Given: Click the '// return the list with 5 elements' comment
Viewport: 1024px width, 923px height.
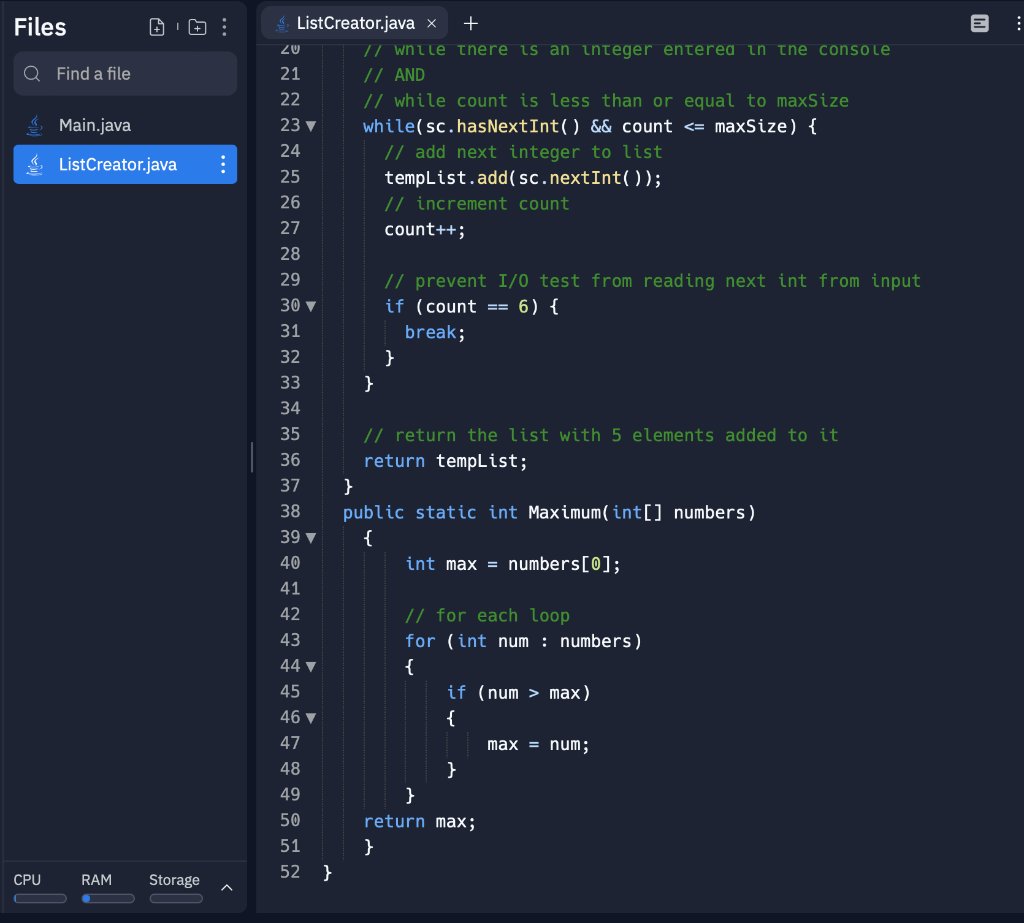Looking at the screenshot, I should pos(601,435).
